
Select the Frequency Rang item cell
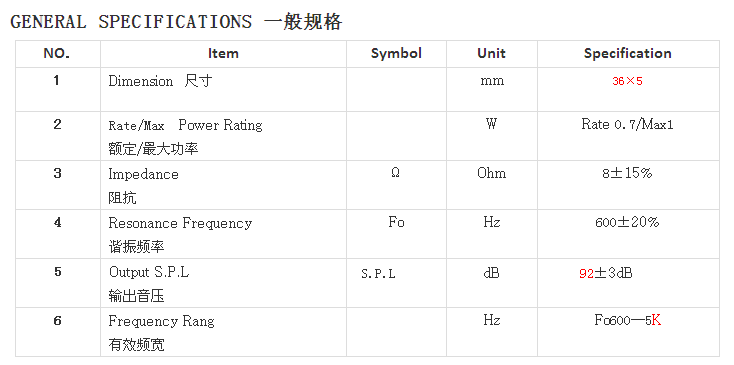pyautogui.click(x=223, y=332)
